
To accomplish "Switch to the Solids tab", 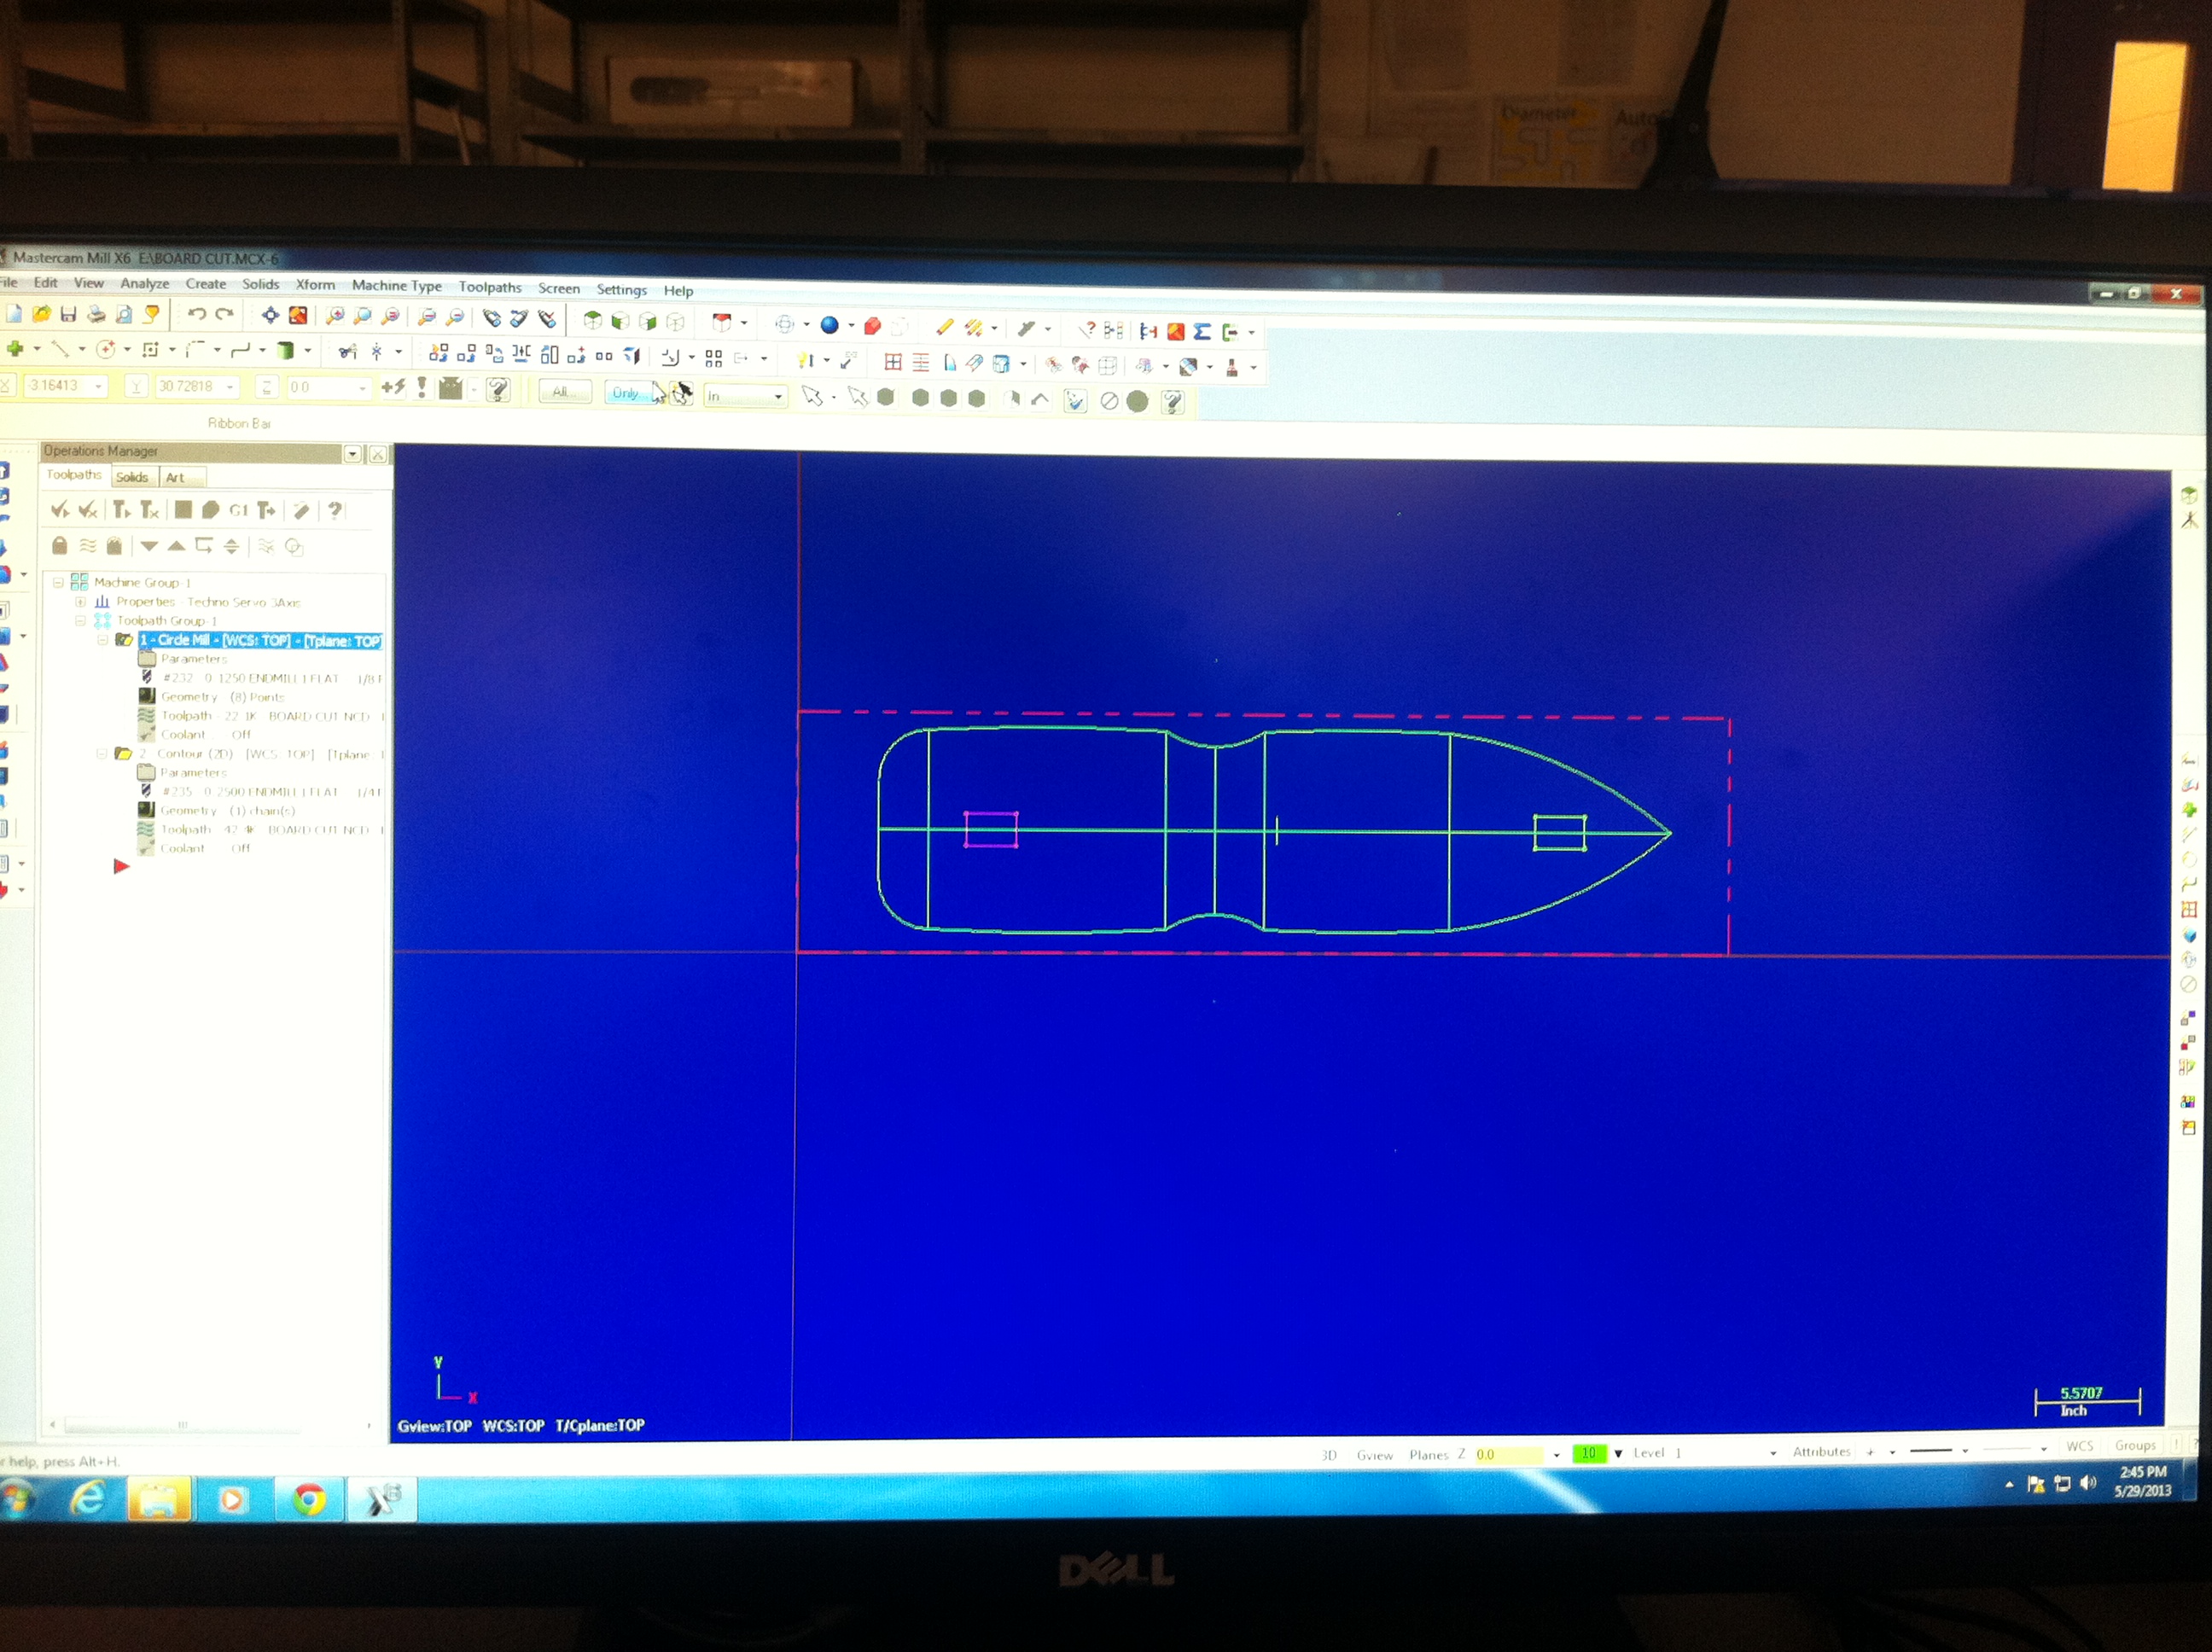I will 132,477.
